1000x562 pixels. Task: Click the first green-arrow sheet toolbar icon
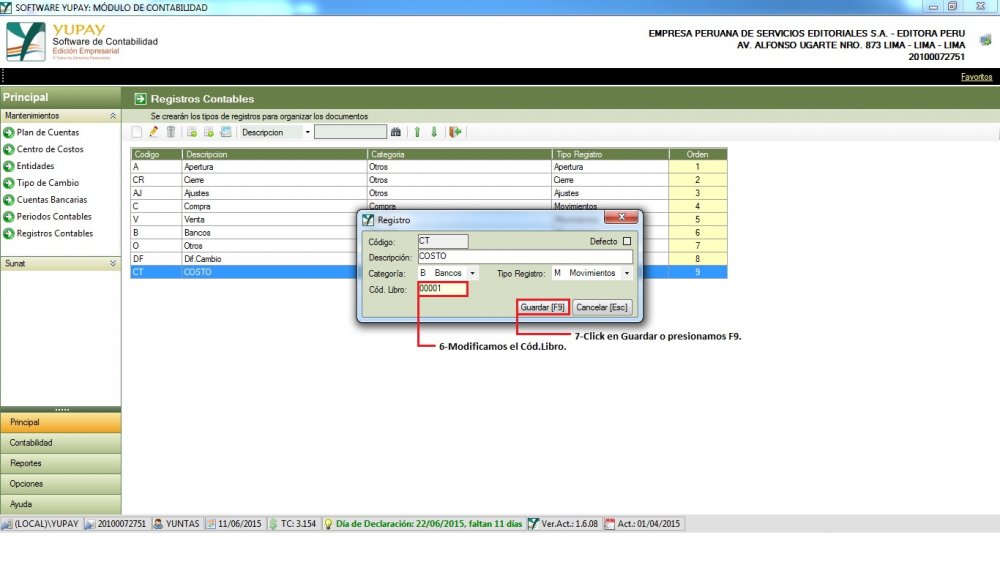(x=192, y=132)
